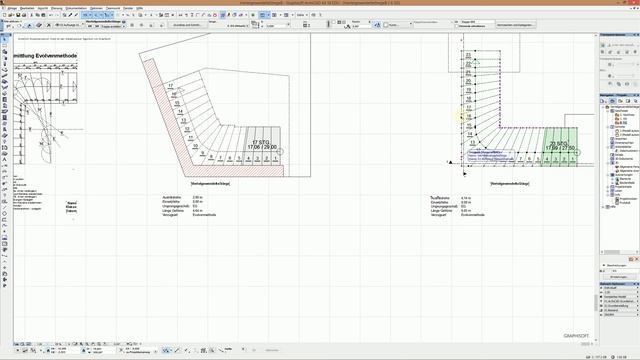The height and width of the screenshot is (360, 640).
Task: Click the Save toolbar icon
Action: [18, 15]
